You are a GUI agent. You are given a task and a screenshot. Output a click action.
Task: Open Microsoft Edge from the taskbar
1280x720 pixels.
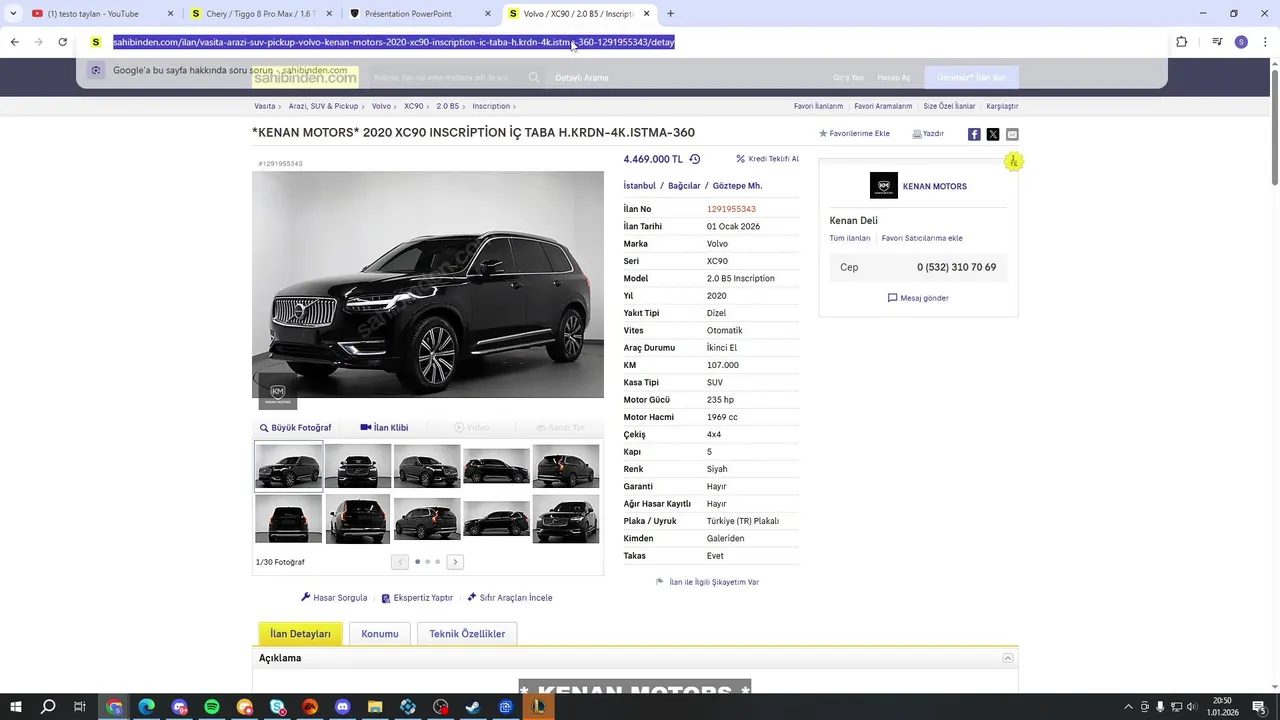(147, 707)
